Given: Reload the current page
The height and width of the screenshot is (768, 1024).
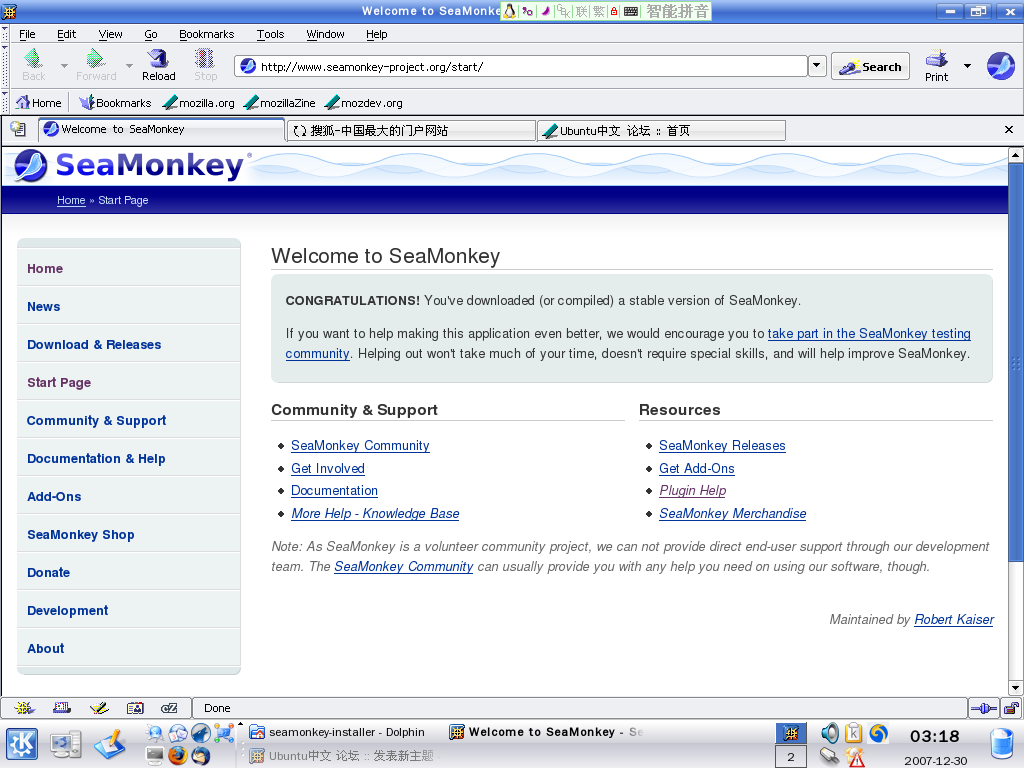Looking at the screenshot, I should 159,65.
